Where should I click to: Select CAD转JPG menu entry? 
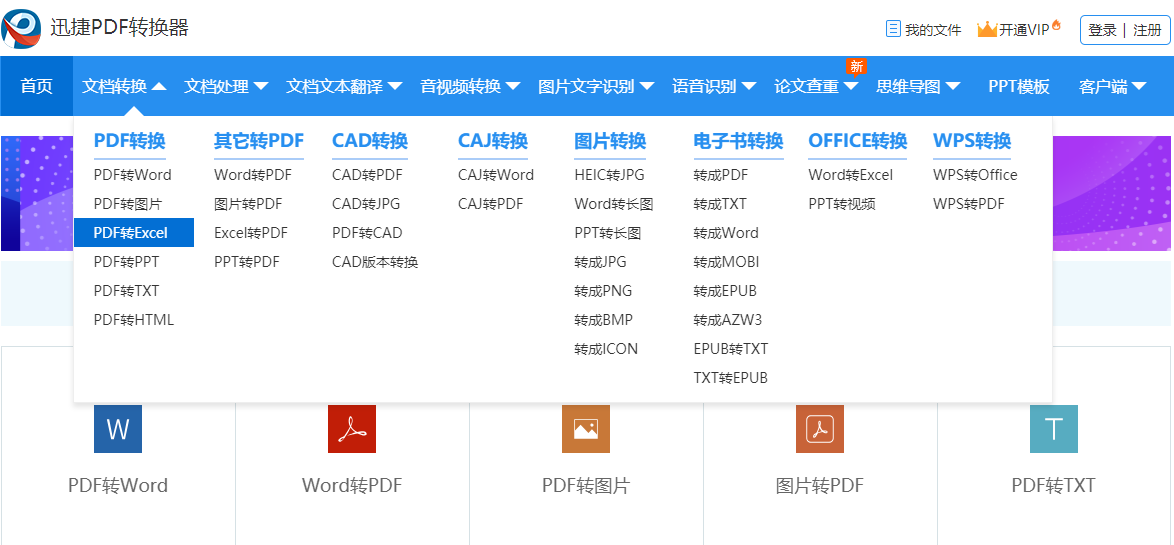(366, 204)
